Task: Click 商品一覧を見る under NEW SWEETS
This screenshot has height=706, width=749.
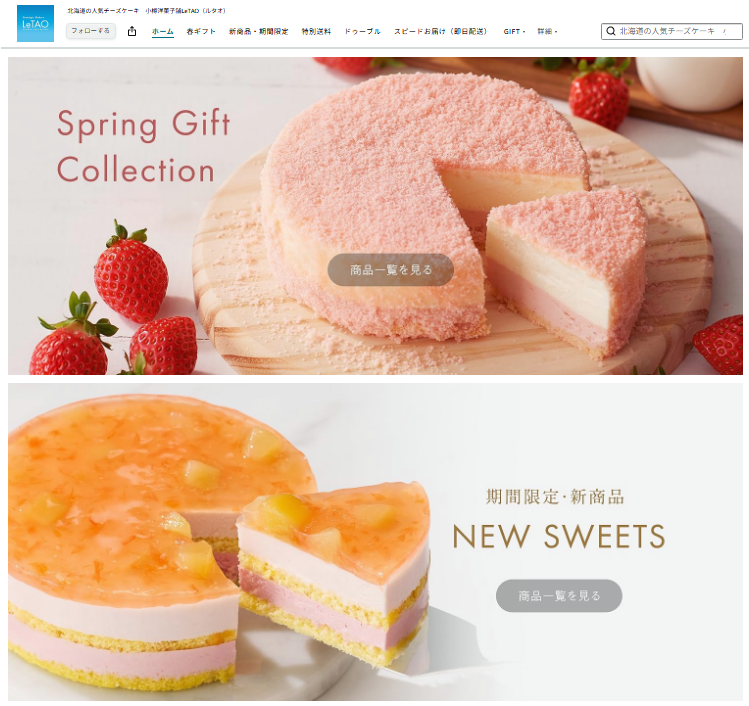Action: pos(559,596)
